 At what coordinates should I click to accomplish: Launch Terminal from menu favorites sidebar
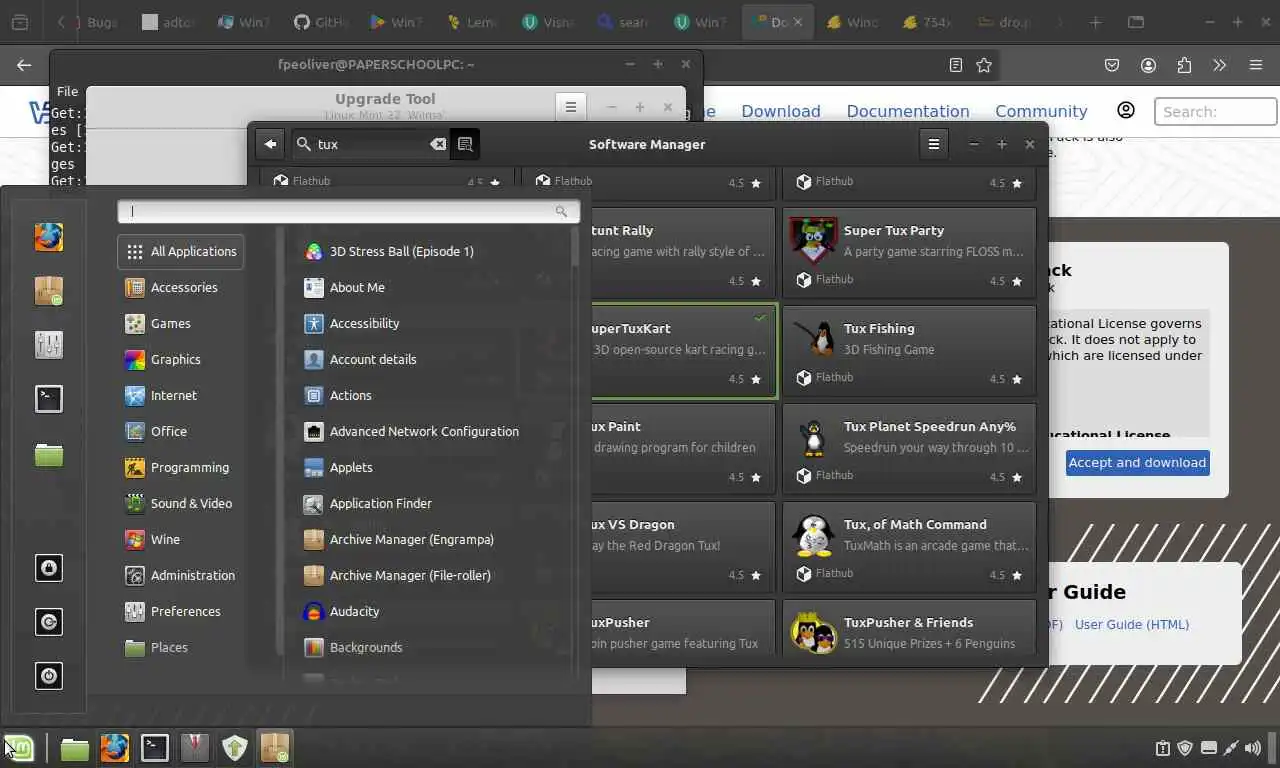tap(48, 399)
